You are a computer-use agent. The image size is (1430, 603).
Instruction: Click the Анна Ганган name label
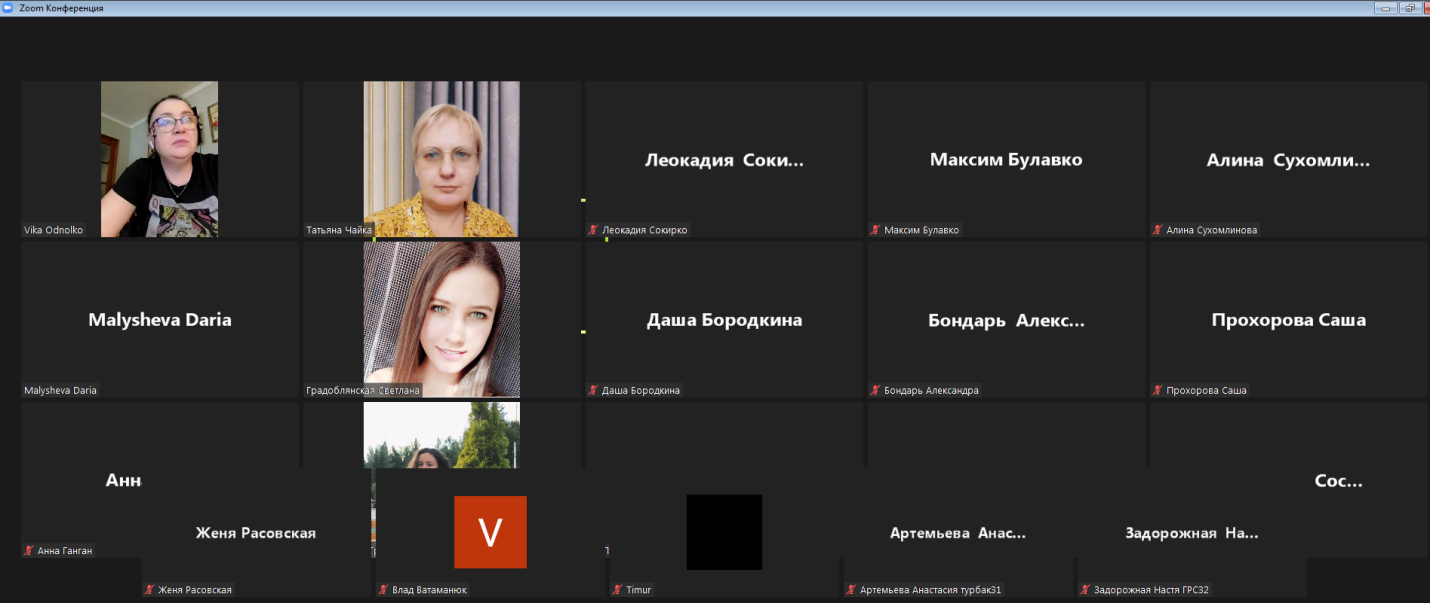[x=65, y=550]
